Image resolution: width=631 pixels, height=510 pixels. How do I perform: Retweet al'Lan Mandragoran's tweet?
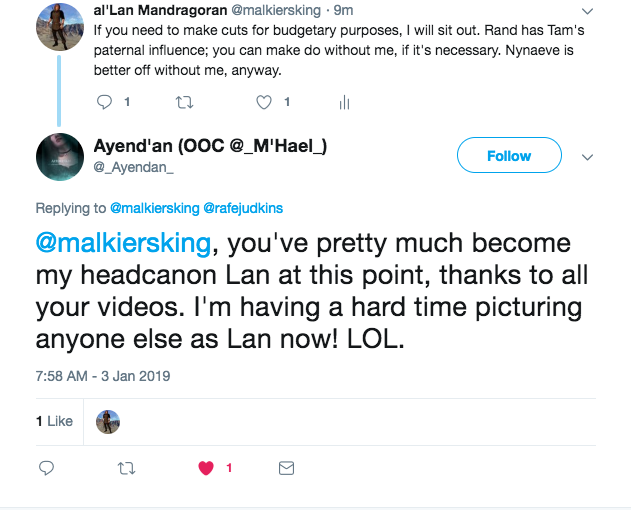click(184, 101)
